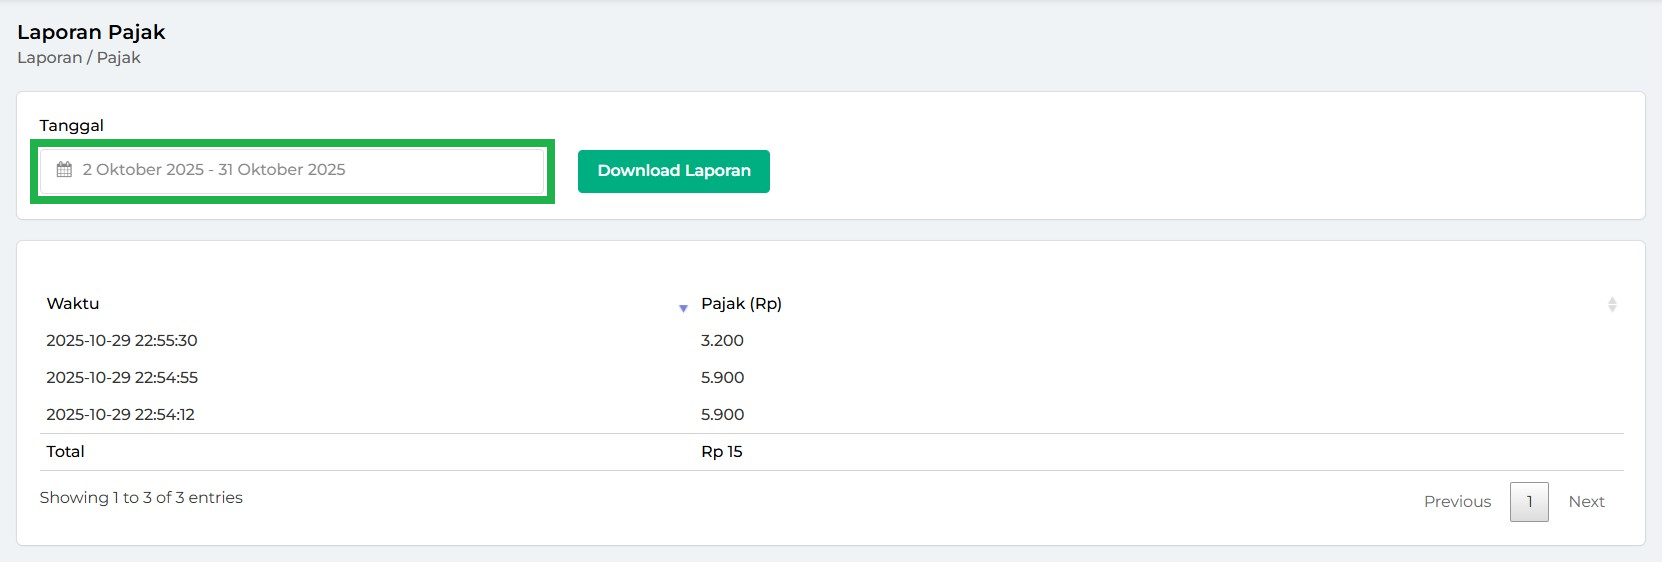Image resolution: width=1662 pixels, height=562 pixels.
Task: Sort table by Waktu column header
Action: tap(73, 304)
